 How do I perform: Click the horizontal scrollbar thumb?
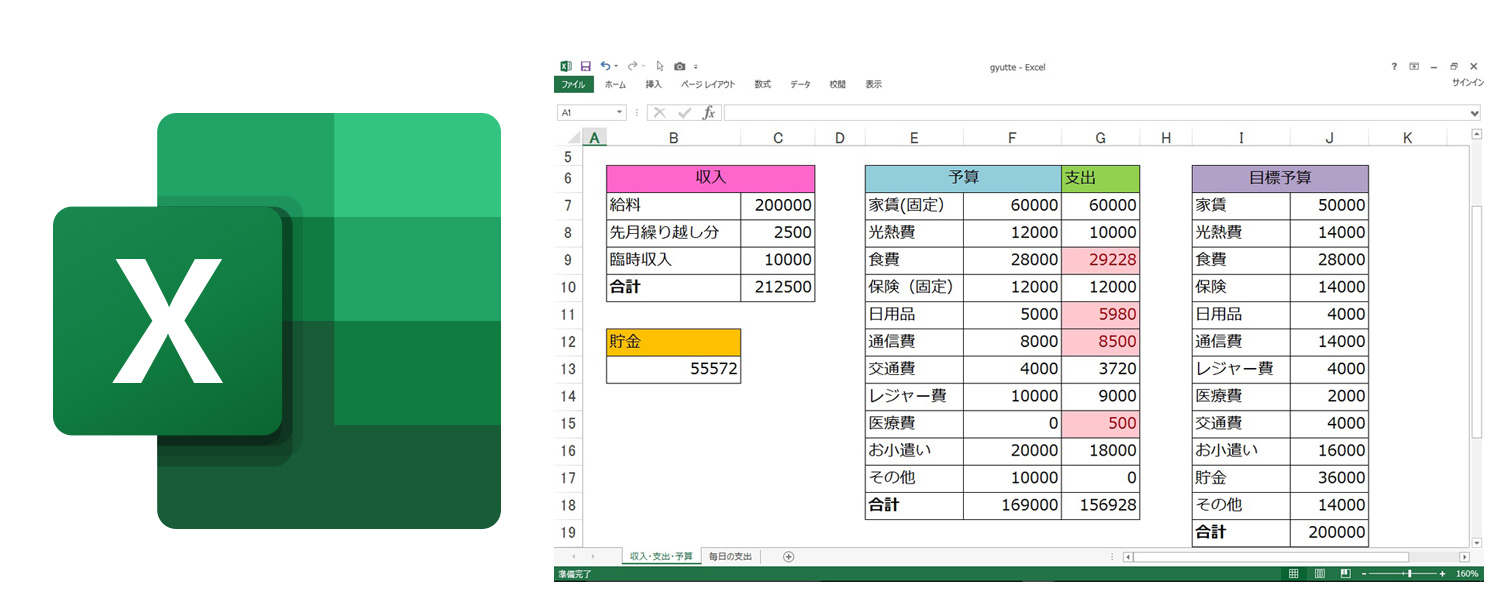coord(1271,557)
